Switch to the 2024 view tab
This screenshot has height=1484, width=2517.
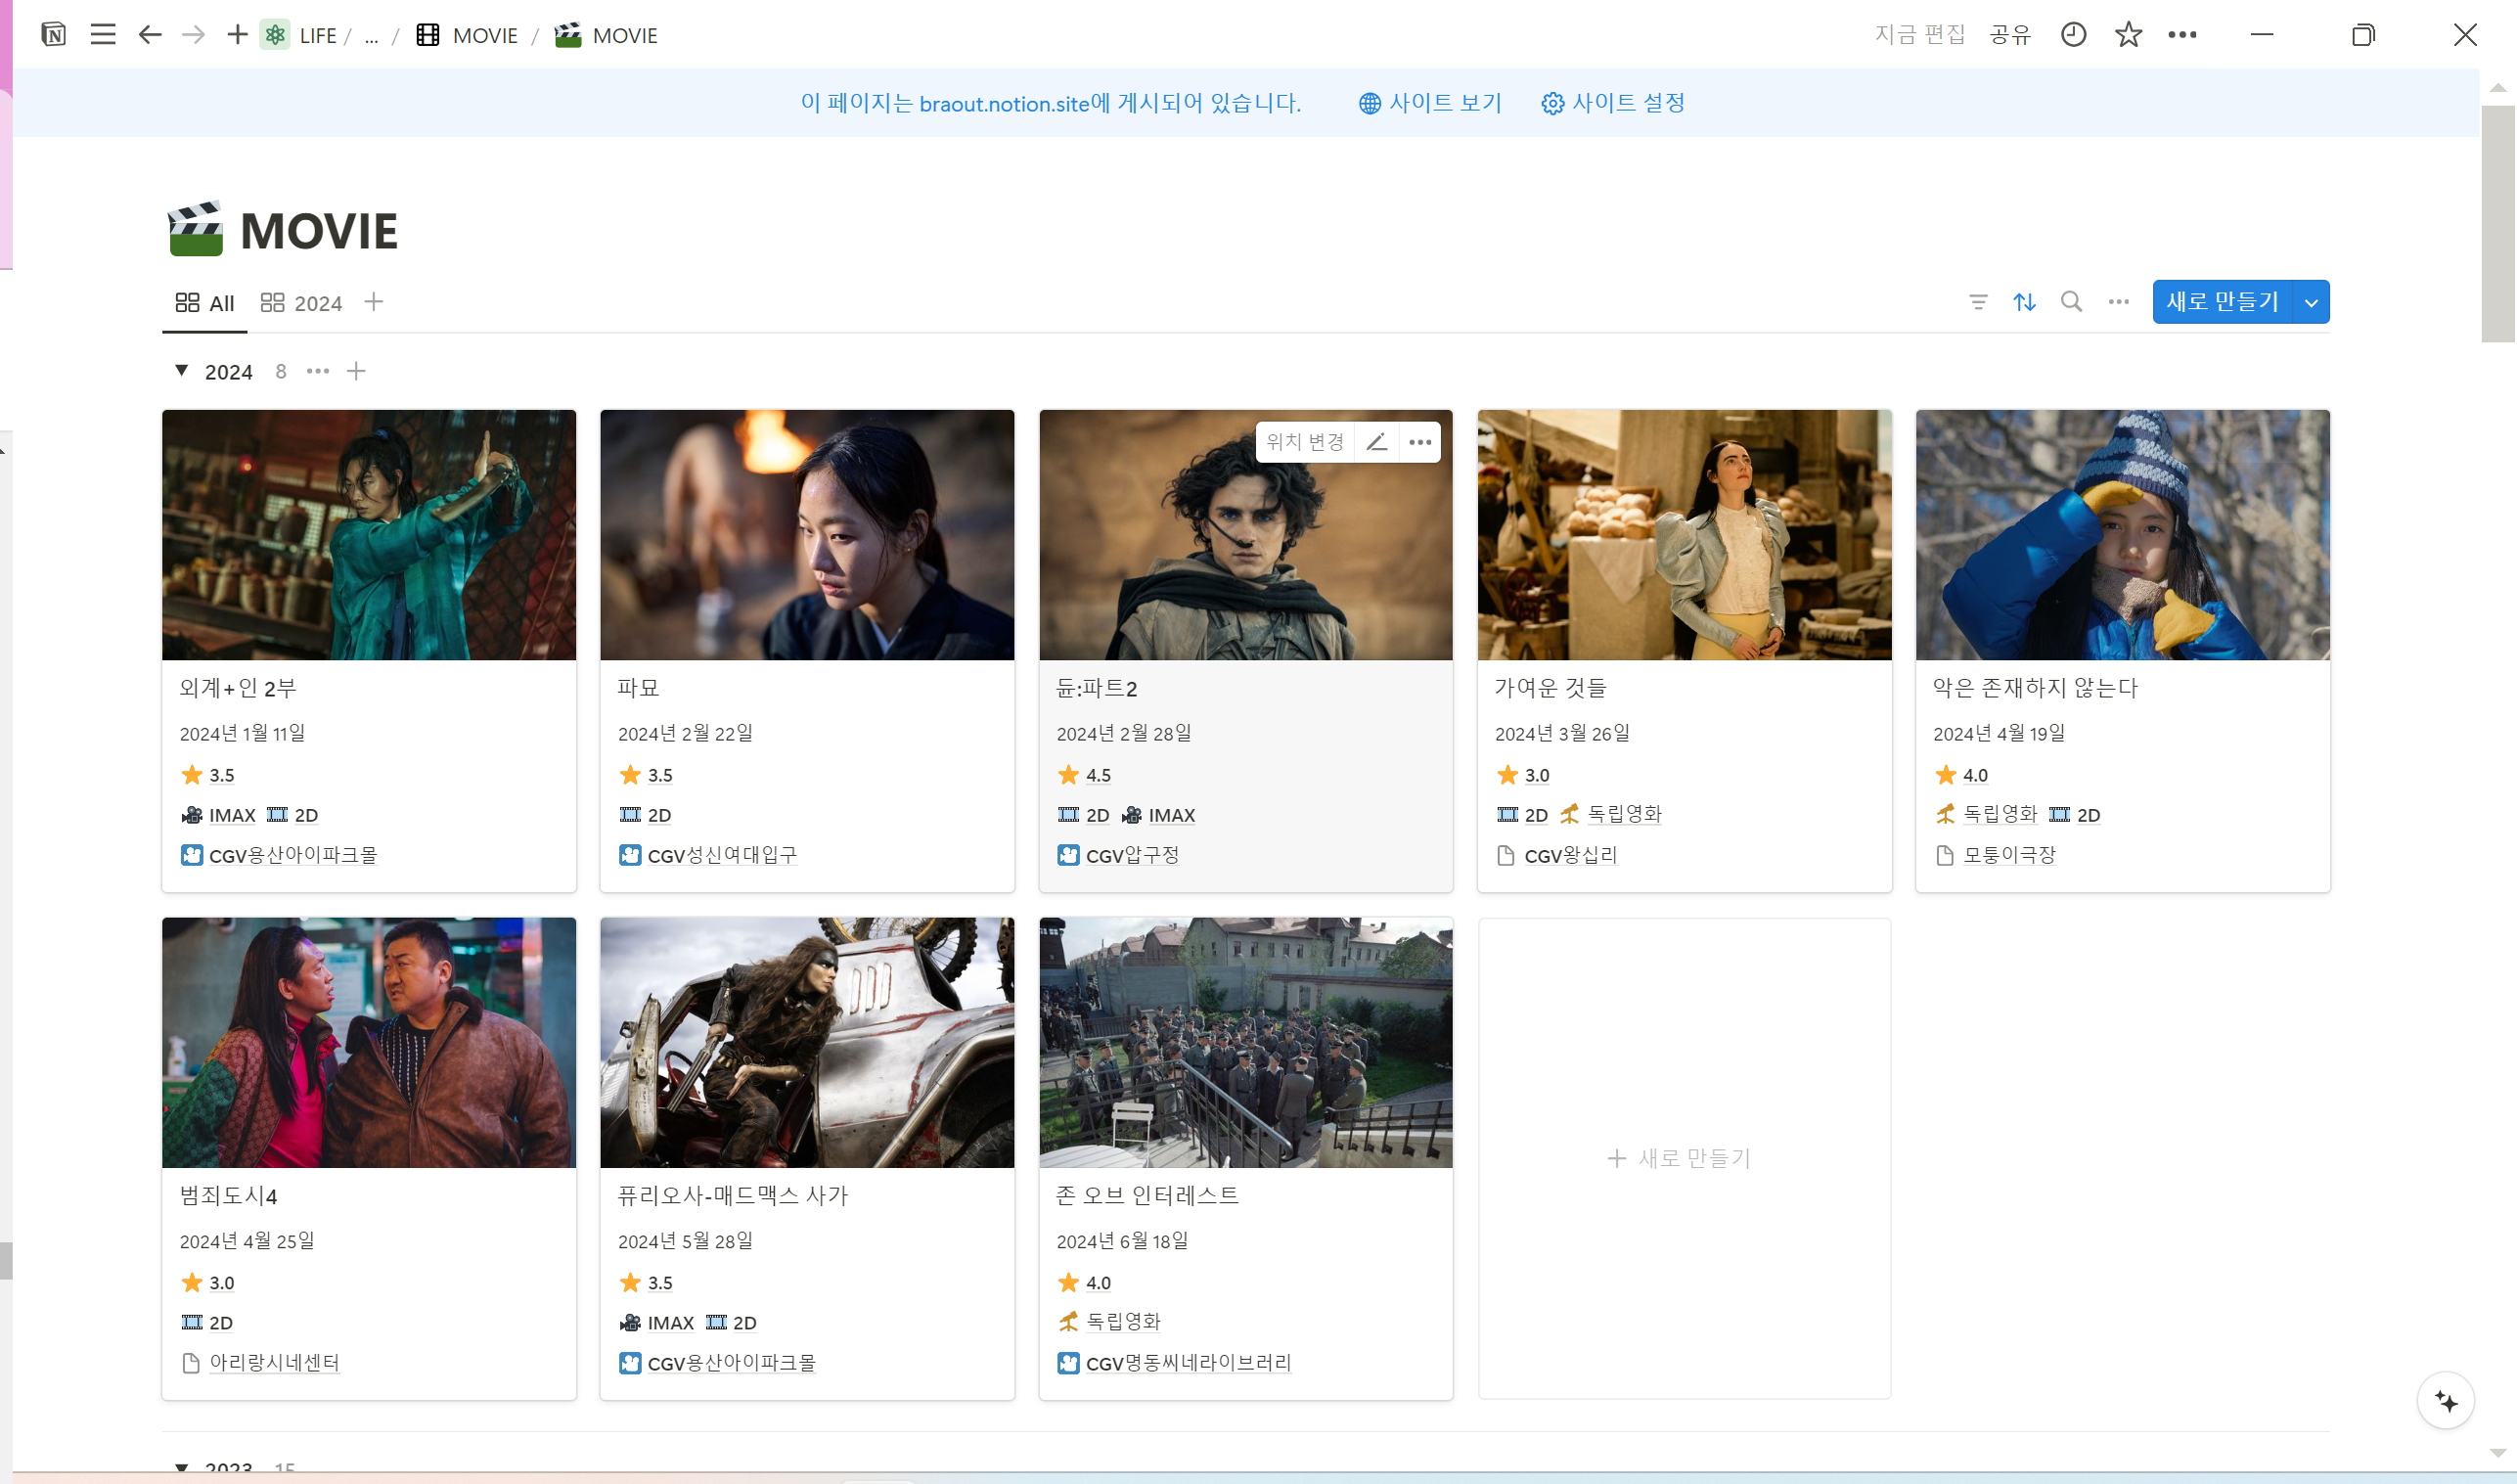[x=301, y=303]
